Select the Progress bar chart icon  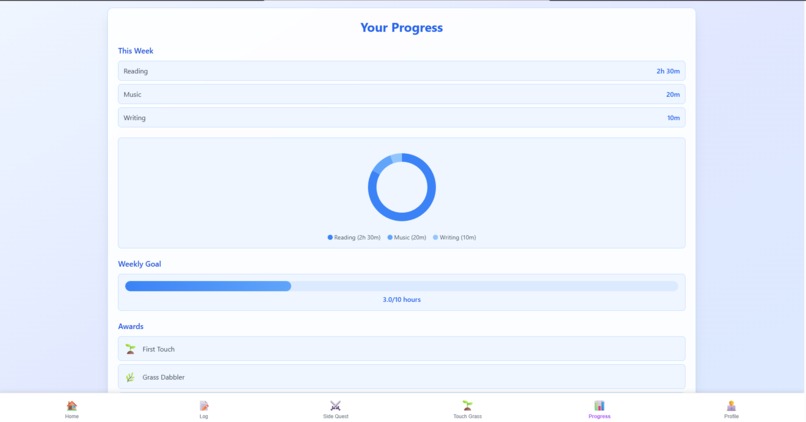599,406
